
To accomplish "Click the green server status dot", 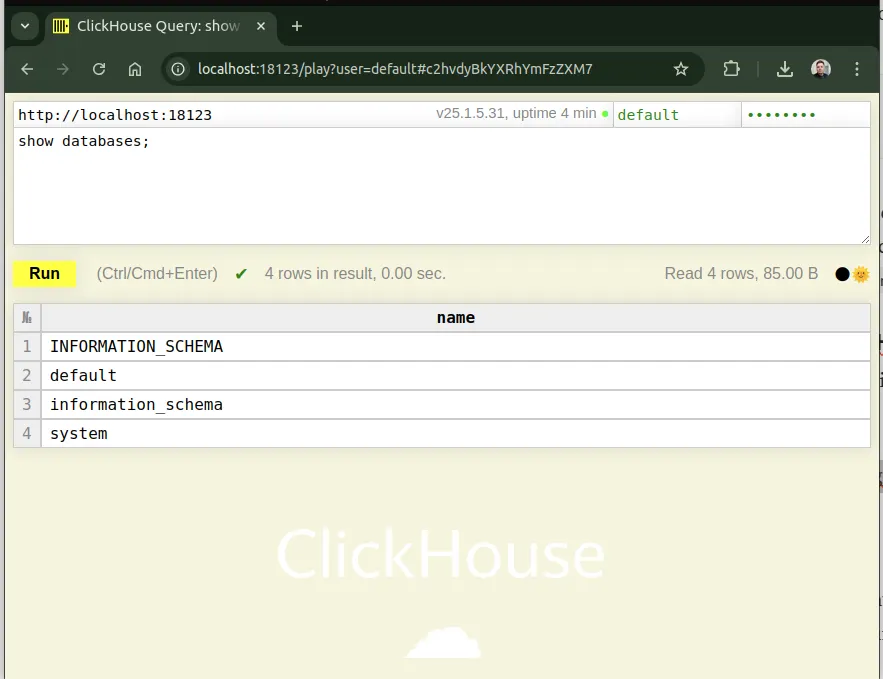I will click(x=605, y=114).
